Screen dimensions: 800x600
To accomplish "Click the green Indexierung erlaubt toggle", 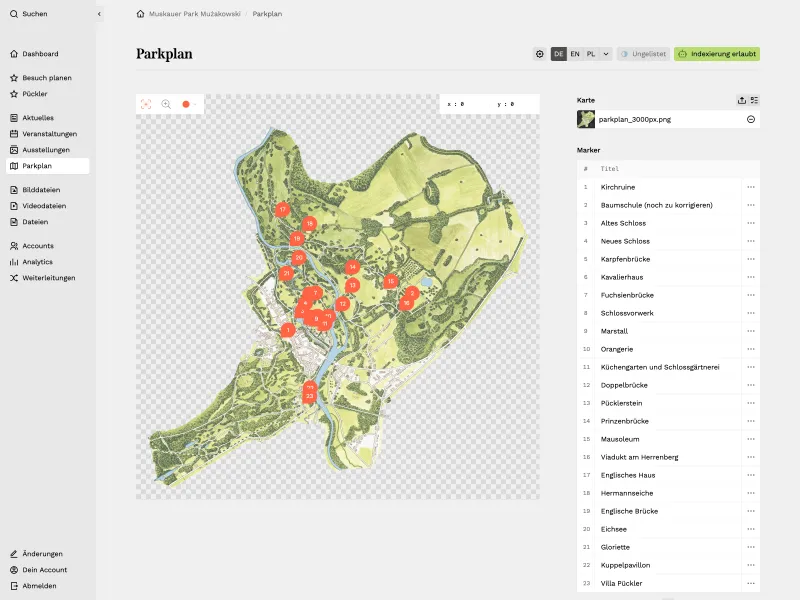I will tap(718, 54).
